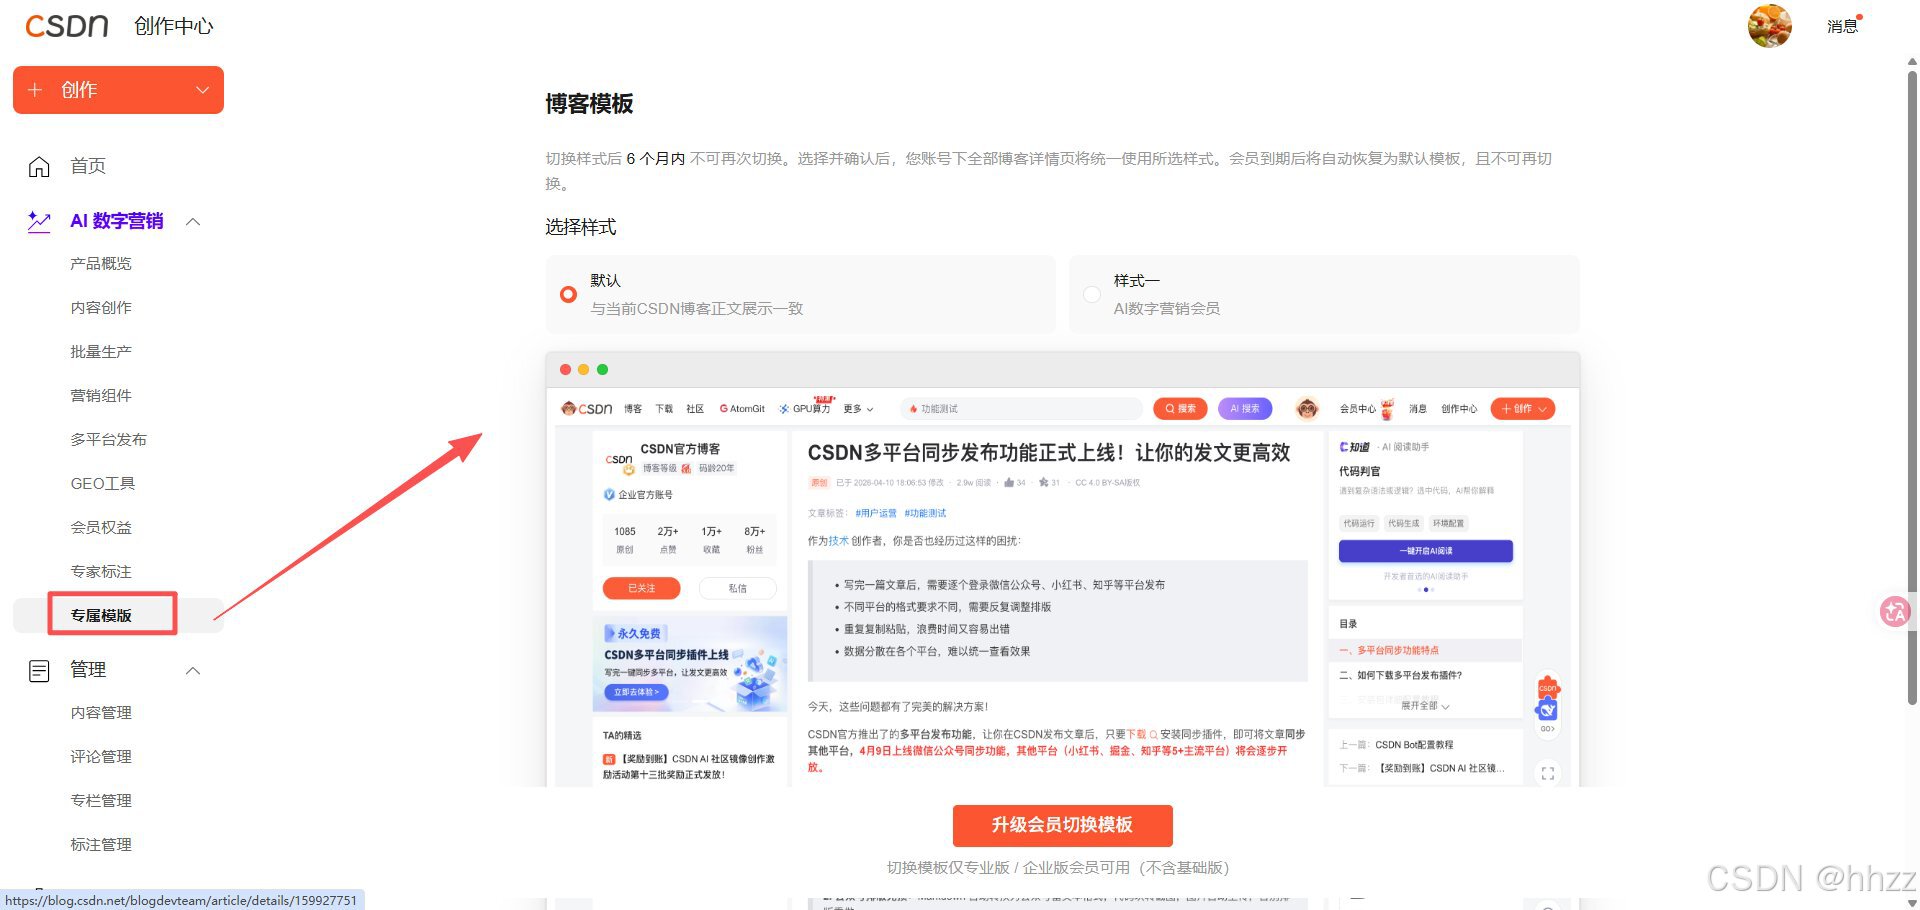Go to 首页 in the sidebar
This screenshot has width=1920, height=910.
(88, 166)
